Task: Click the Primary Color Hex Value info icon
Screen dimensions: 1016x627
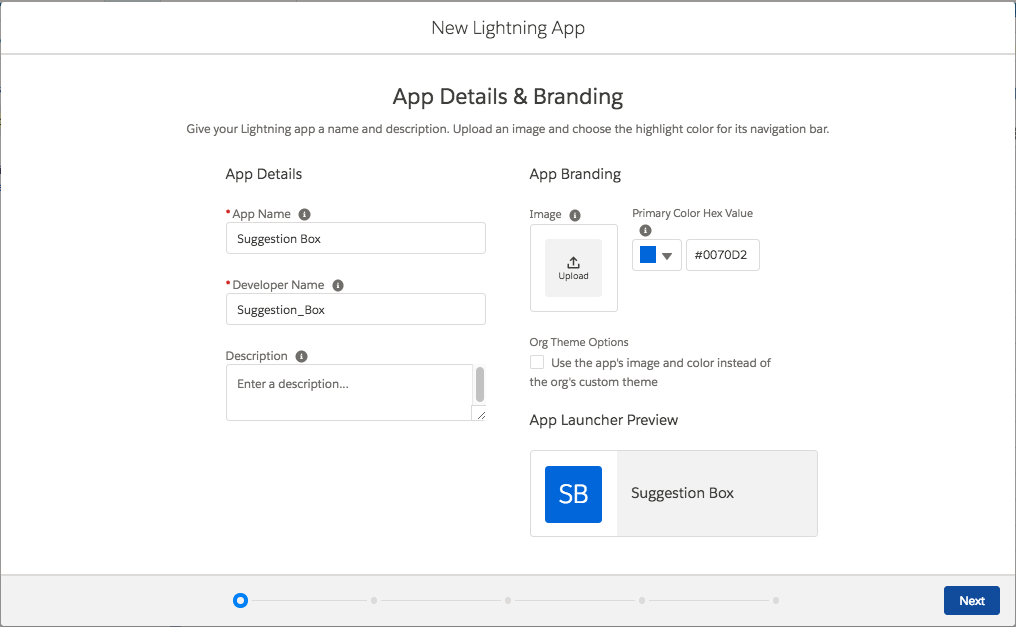Action: 644,229
